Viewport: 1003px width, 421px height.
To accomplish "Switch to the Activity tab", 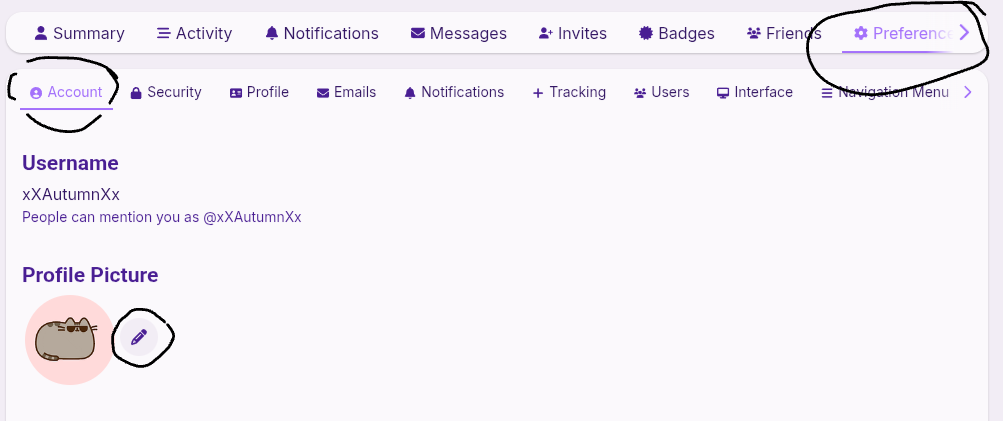I will click(x=194, y=33).
